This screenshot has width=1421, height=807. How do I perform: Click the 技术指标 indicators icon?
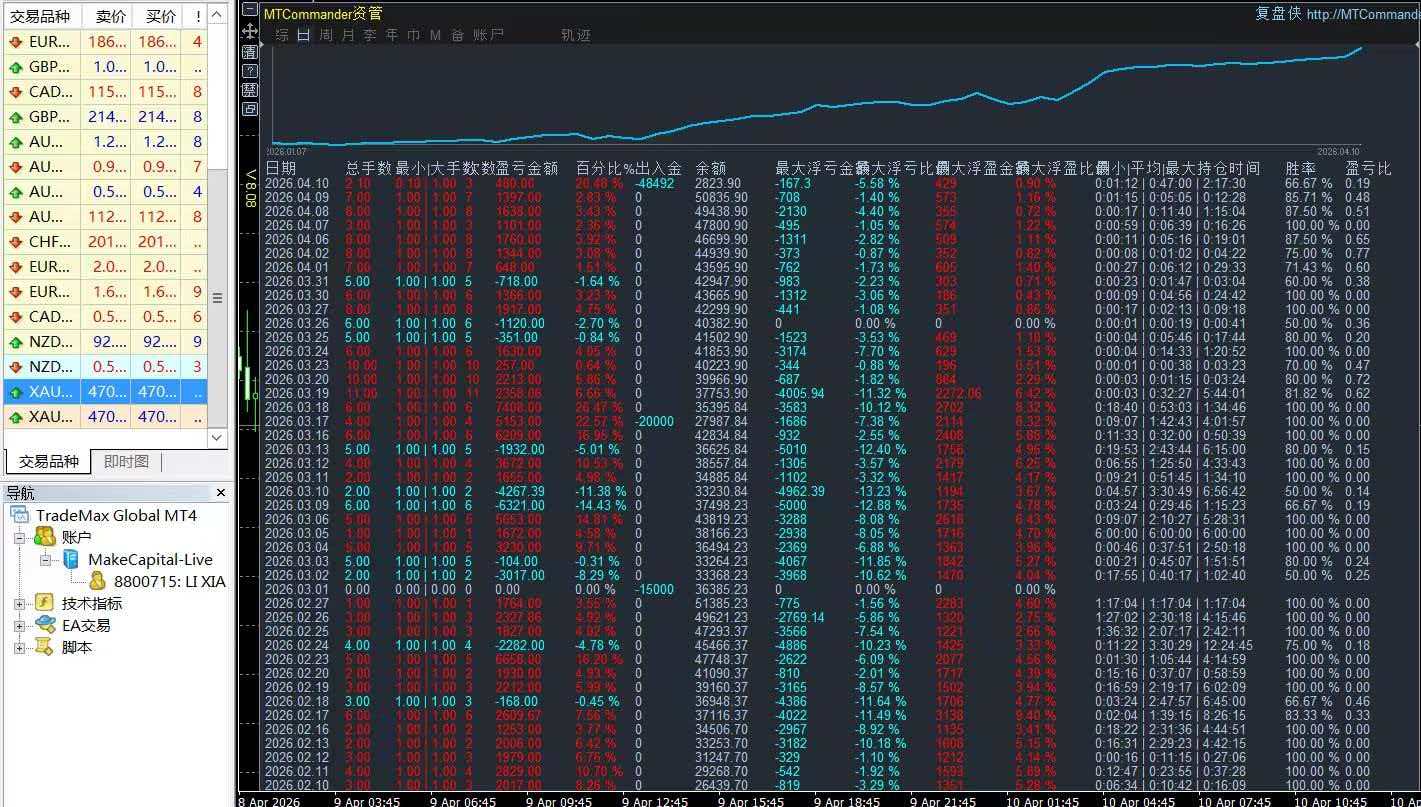tap(44, 603)
